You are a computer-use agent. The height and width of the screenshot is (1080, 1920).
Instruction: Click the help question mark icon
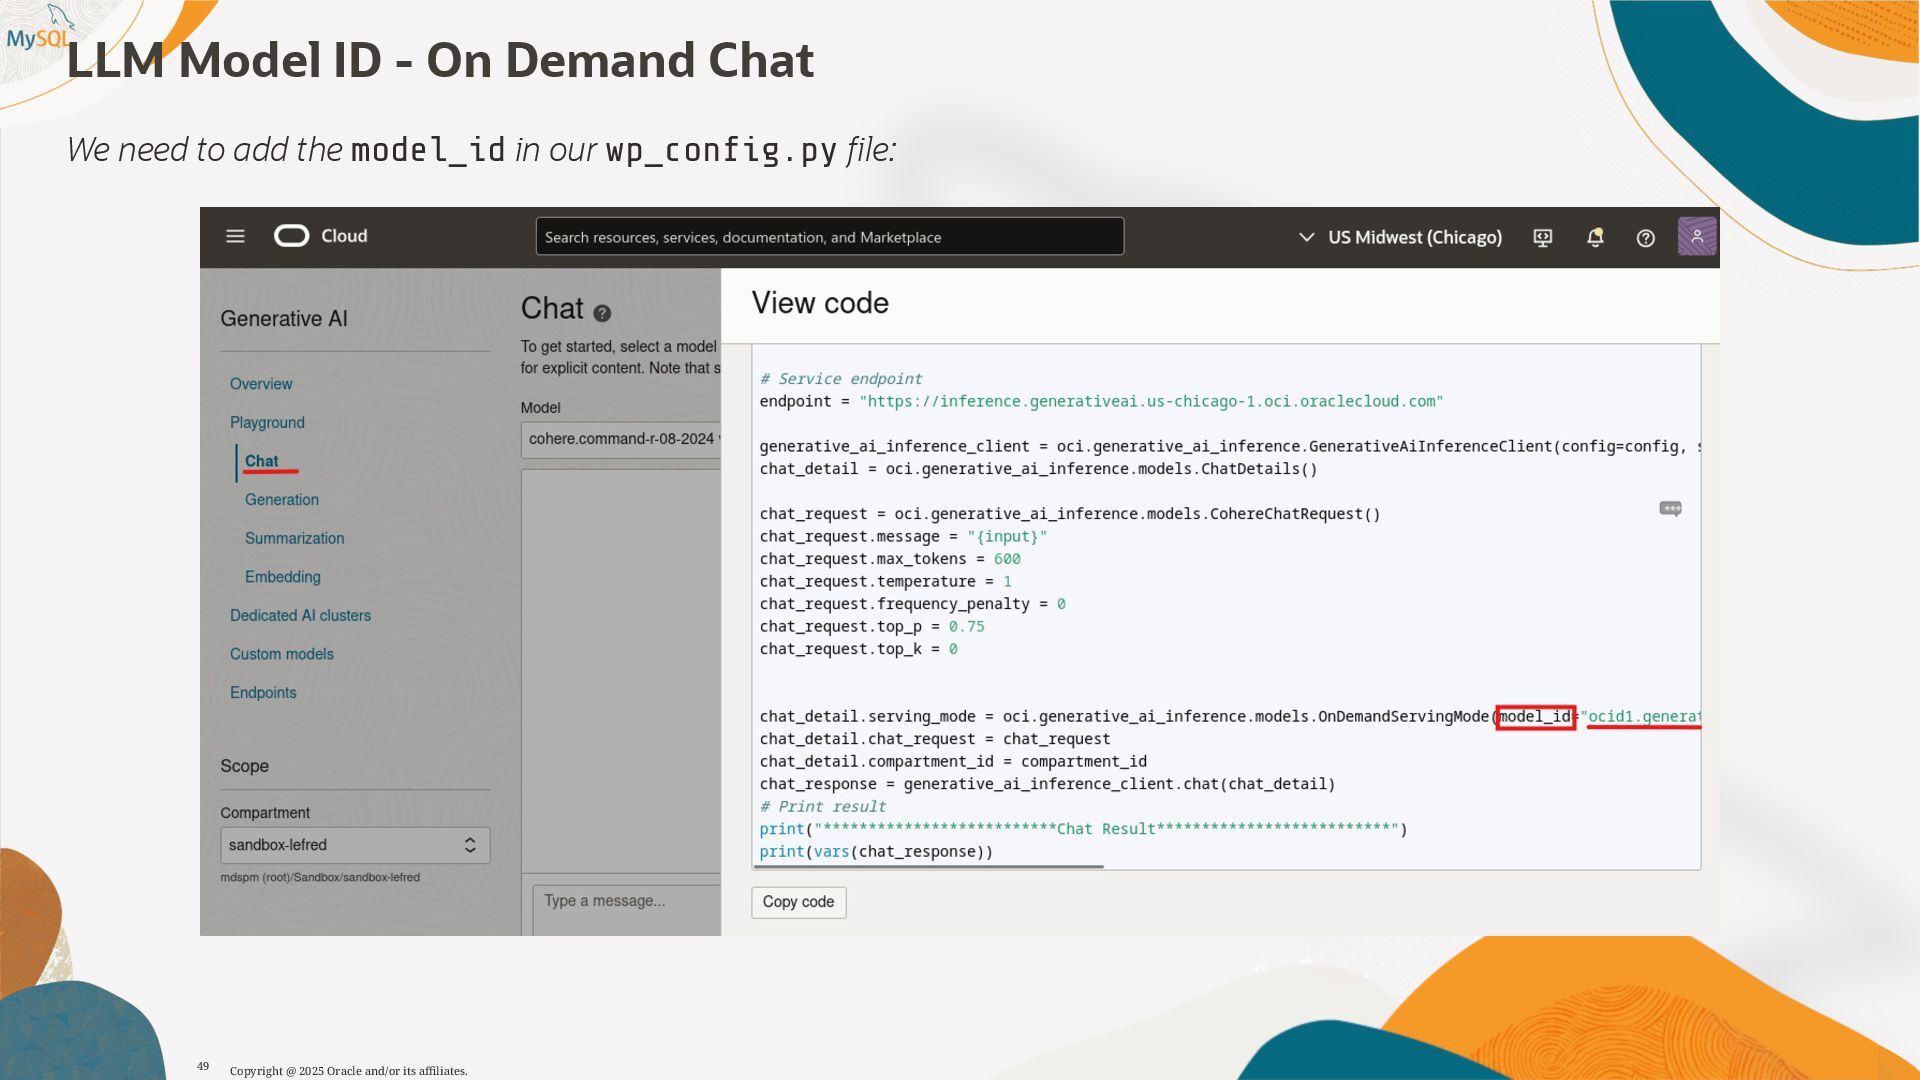pyautogui.click(x=1645, y=238)
